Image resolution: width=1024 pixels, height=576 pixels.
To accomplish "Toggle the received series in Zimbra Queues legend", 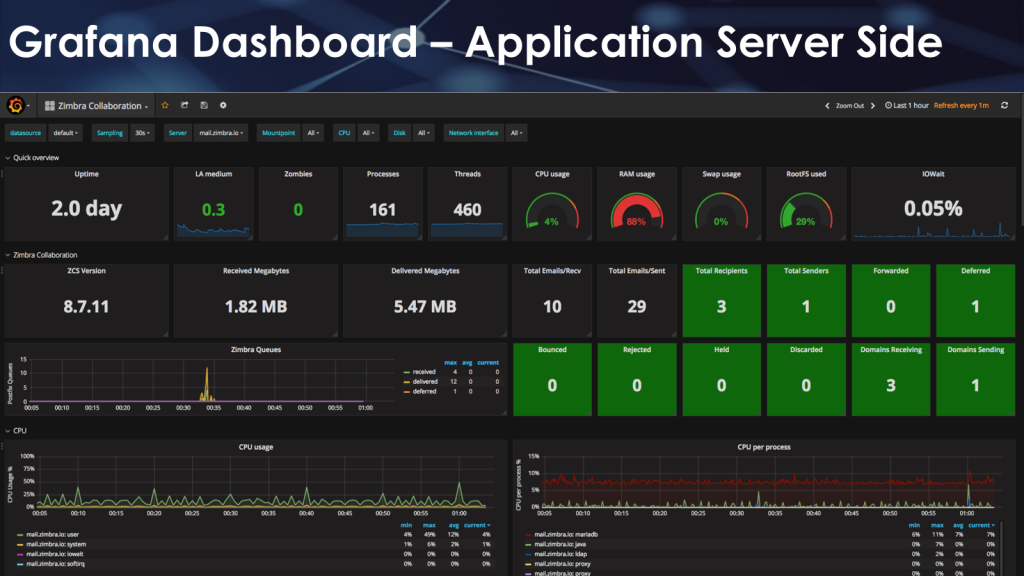I will coord(424,372).
